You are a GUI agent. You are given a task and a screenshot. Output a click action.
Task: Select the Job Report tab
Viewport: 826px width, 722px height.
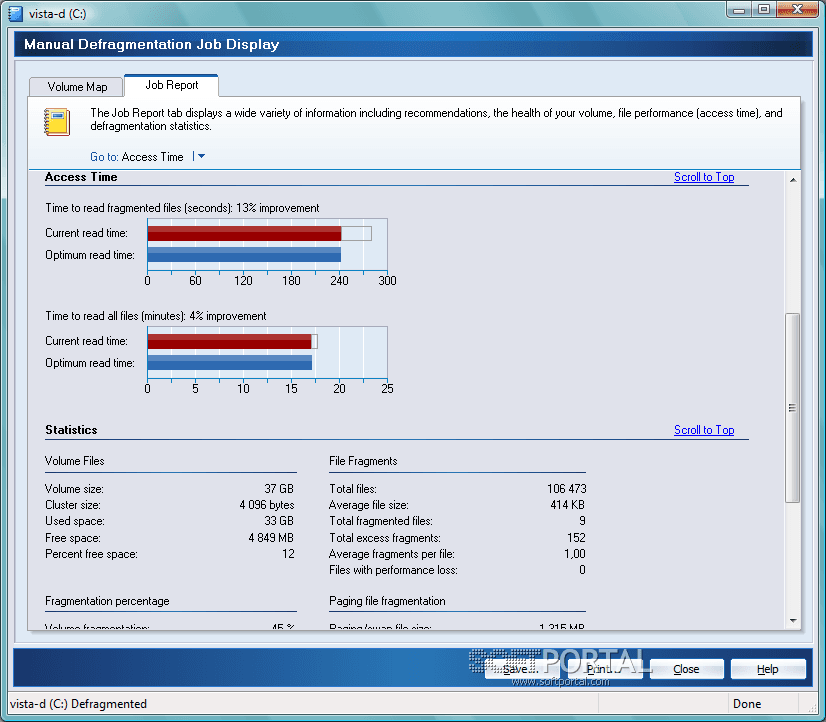click(x=171, y=85)
